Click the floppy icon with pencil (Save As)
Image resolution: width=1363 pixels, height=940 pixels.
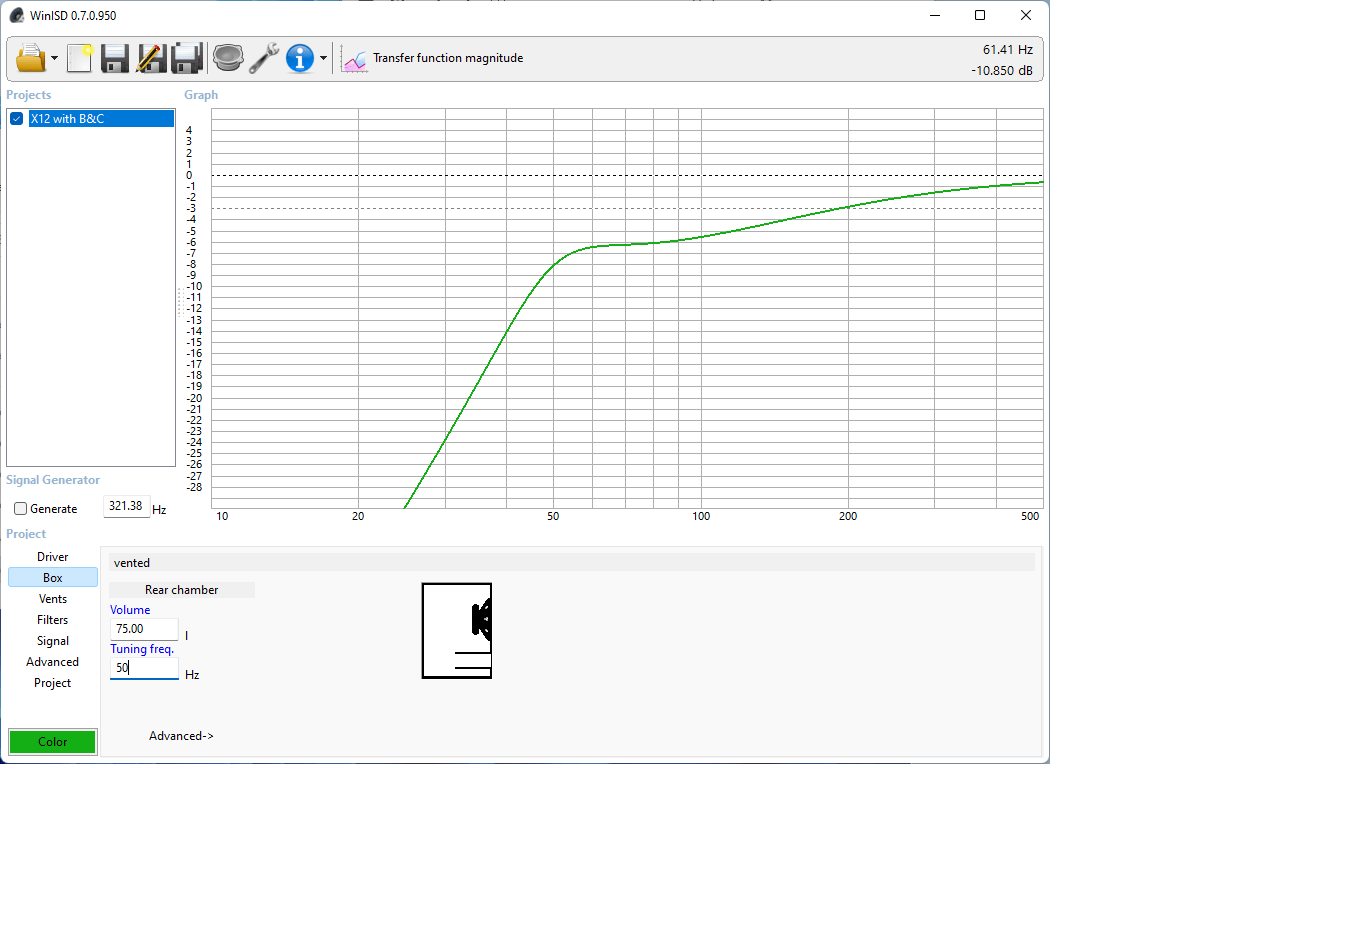coord(151,58)
